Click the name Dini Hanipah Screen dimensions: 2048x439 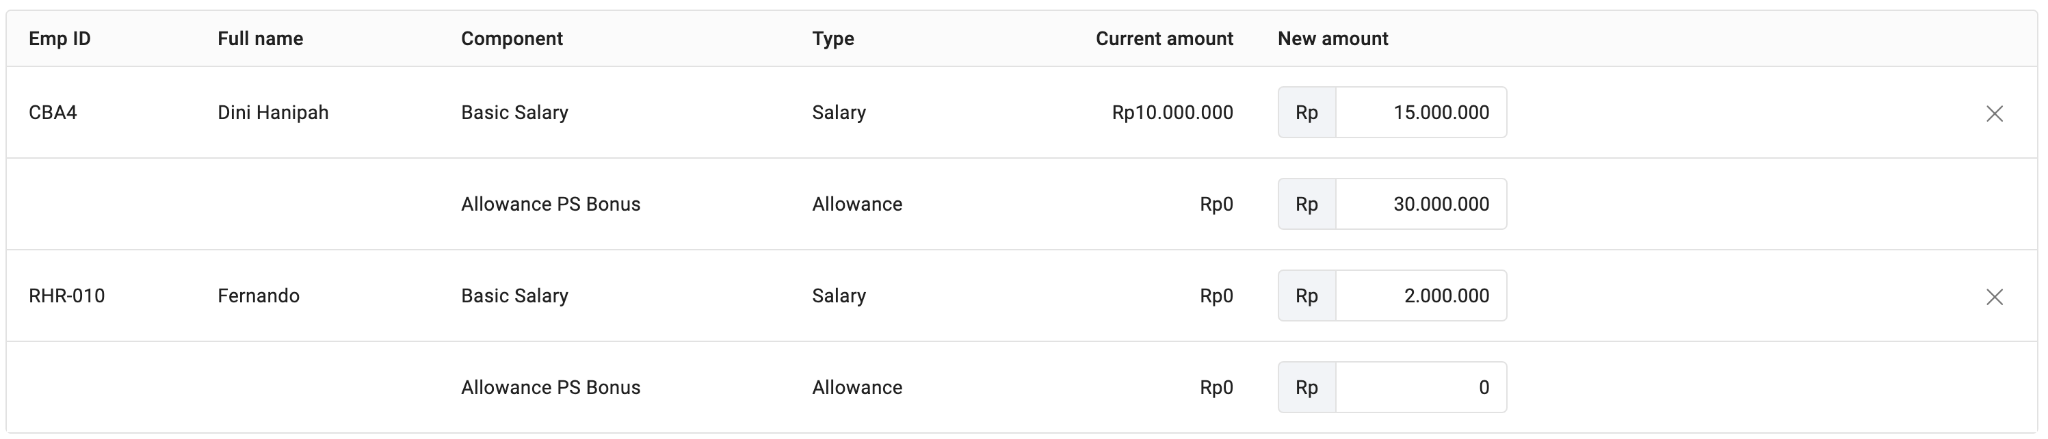pyautogui.click(x=273, y=113)
